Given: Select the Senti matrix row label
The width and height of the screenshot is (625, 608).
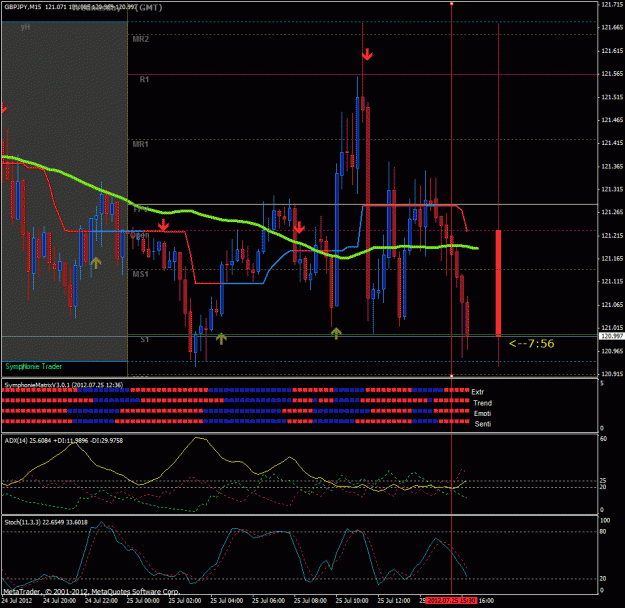Looking at the screenshot, I should [x=483, y=424].
